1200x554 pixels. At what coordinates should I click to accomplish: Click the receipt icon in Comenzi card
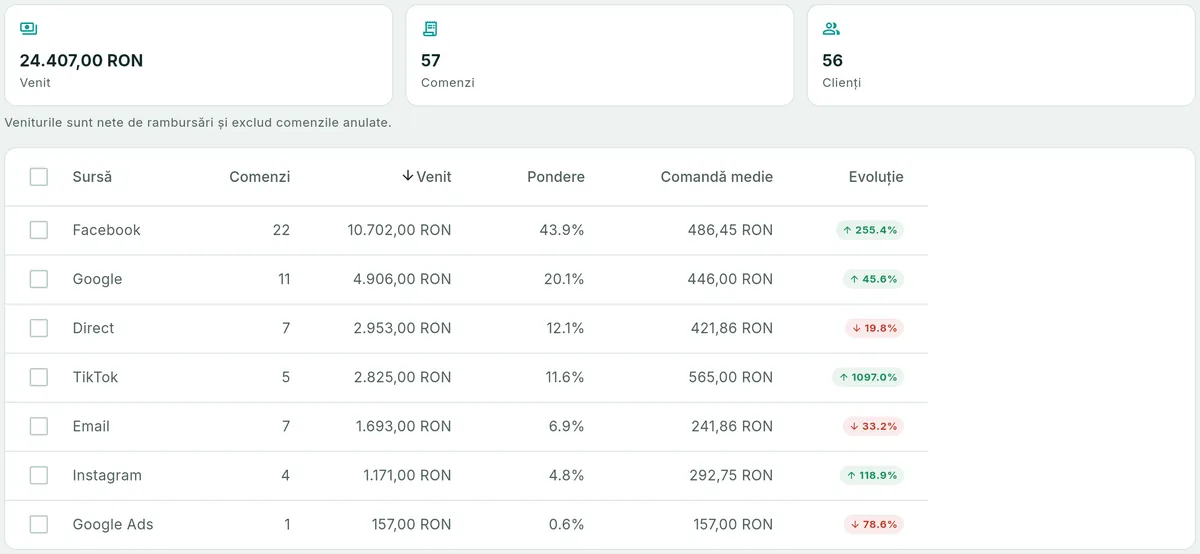[x=430, y=29]
